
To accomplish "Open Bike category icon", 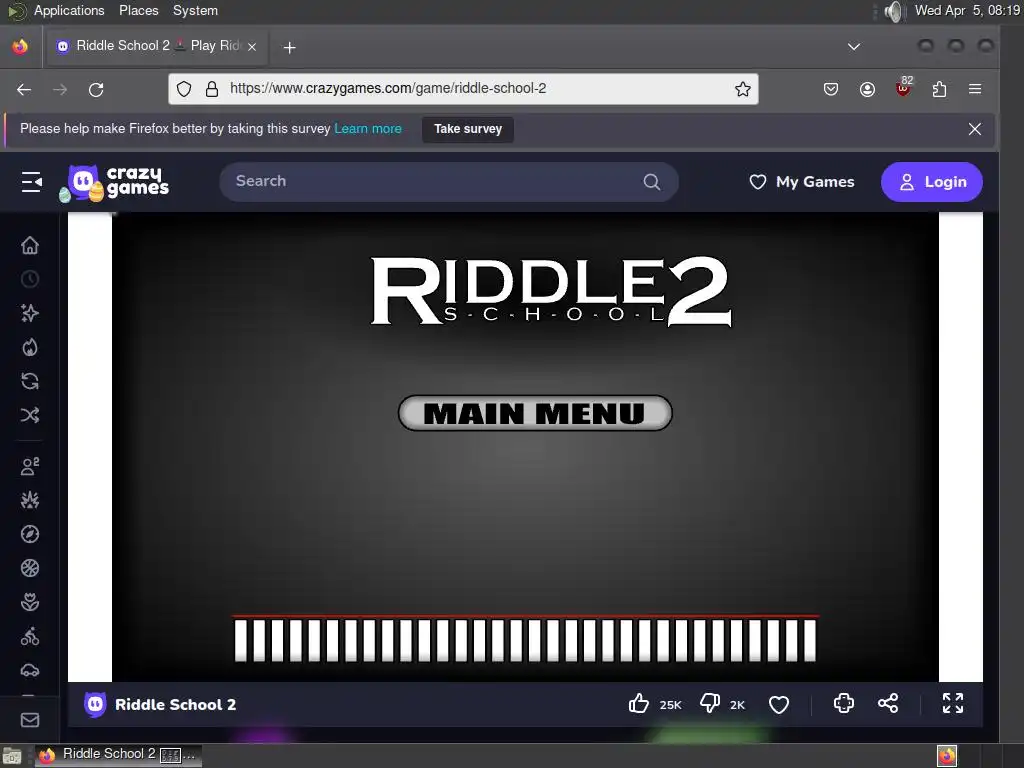I will pyautogui.click(x=30, y=636).
